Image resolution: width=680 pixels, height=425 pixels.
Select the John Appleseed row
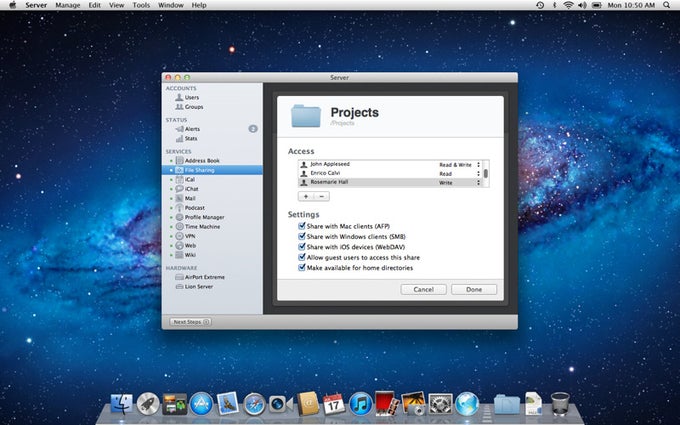click(x=390, y=164)
